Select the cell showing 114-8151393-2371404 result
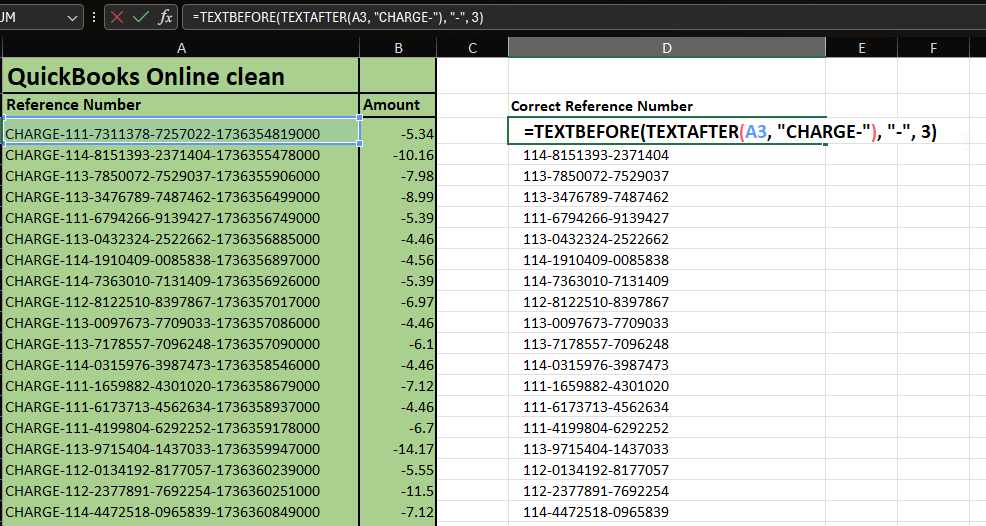The image size is (986, 526). point(666,155)
